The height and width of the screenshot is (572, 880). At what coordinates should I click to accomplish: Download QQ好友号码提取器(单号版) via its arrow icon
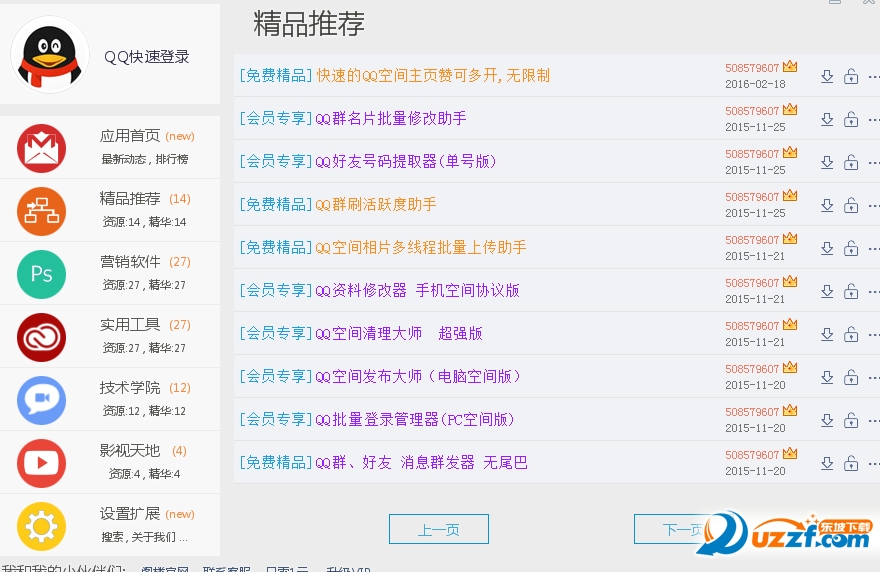[x=827, y=162]
